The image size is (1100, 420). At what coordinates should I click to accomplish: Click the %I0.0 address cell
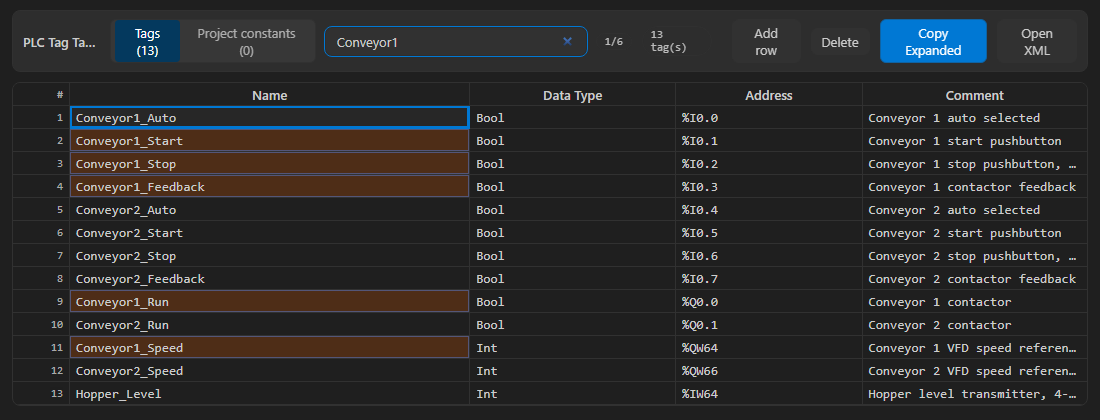coord(769,118)
